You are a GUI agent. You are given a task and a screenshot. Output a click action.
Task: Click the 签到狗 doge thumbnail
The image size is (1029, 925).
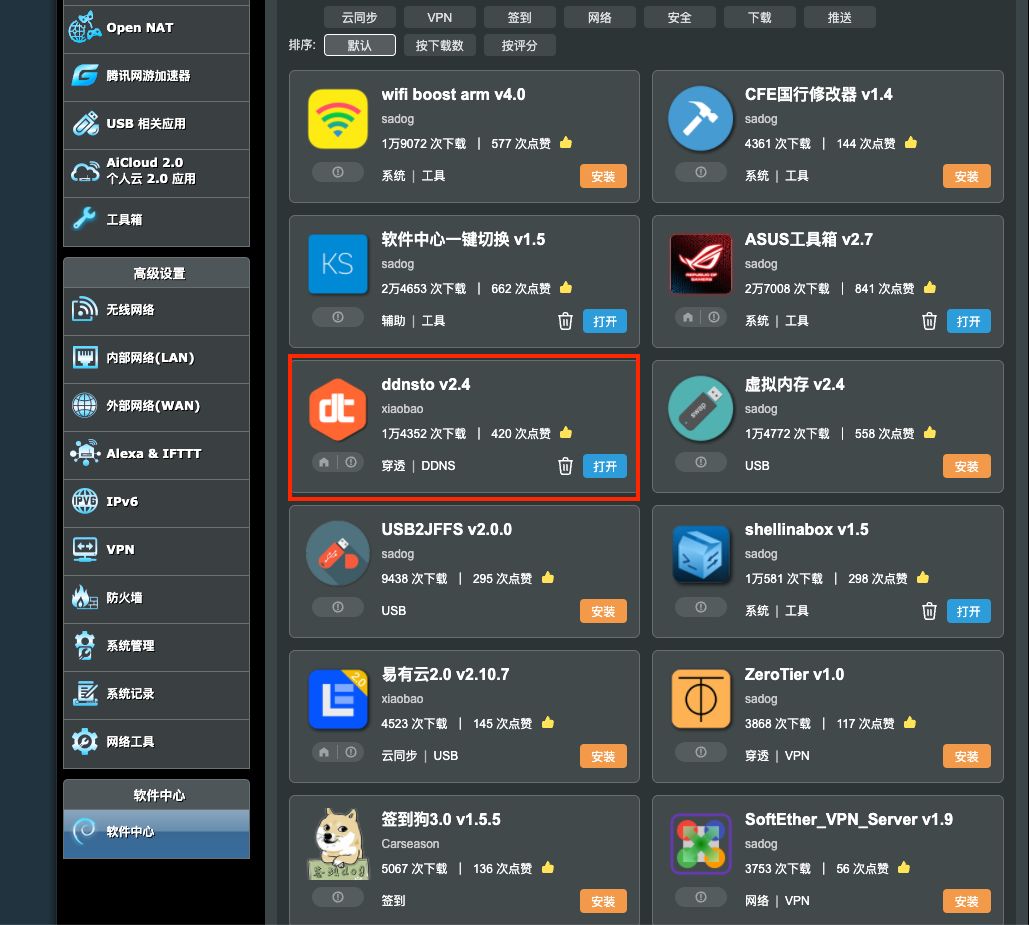coord(337,844)
